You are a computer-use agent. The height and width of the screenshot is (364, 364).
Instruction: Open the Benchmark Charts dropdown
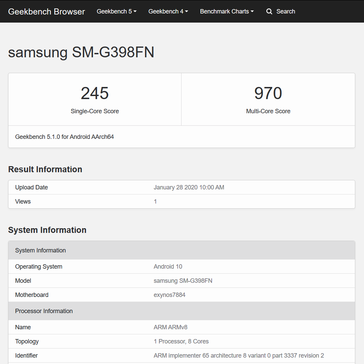227,11
